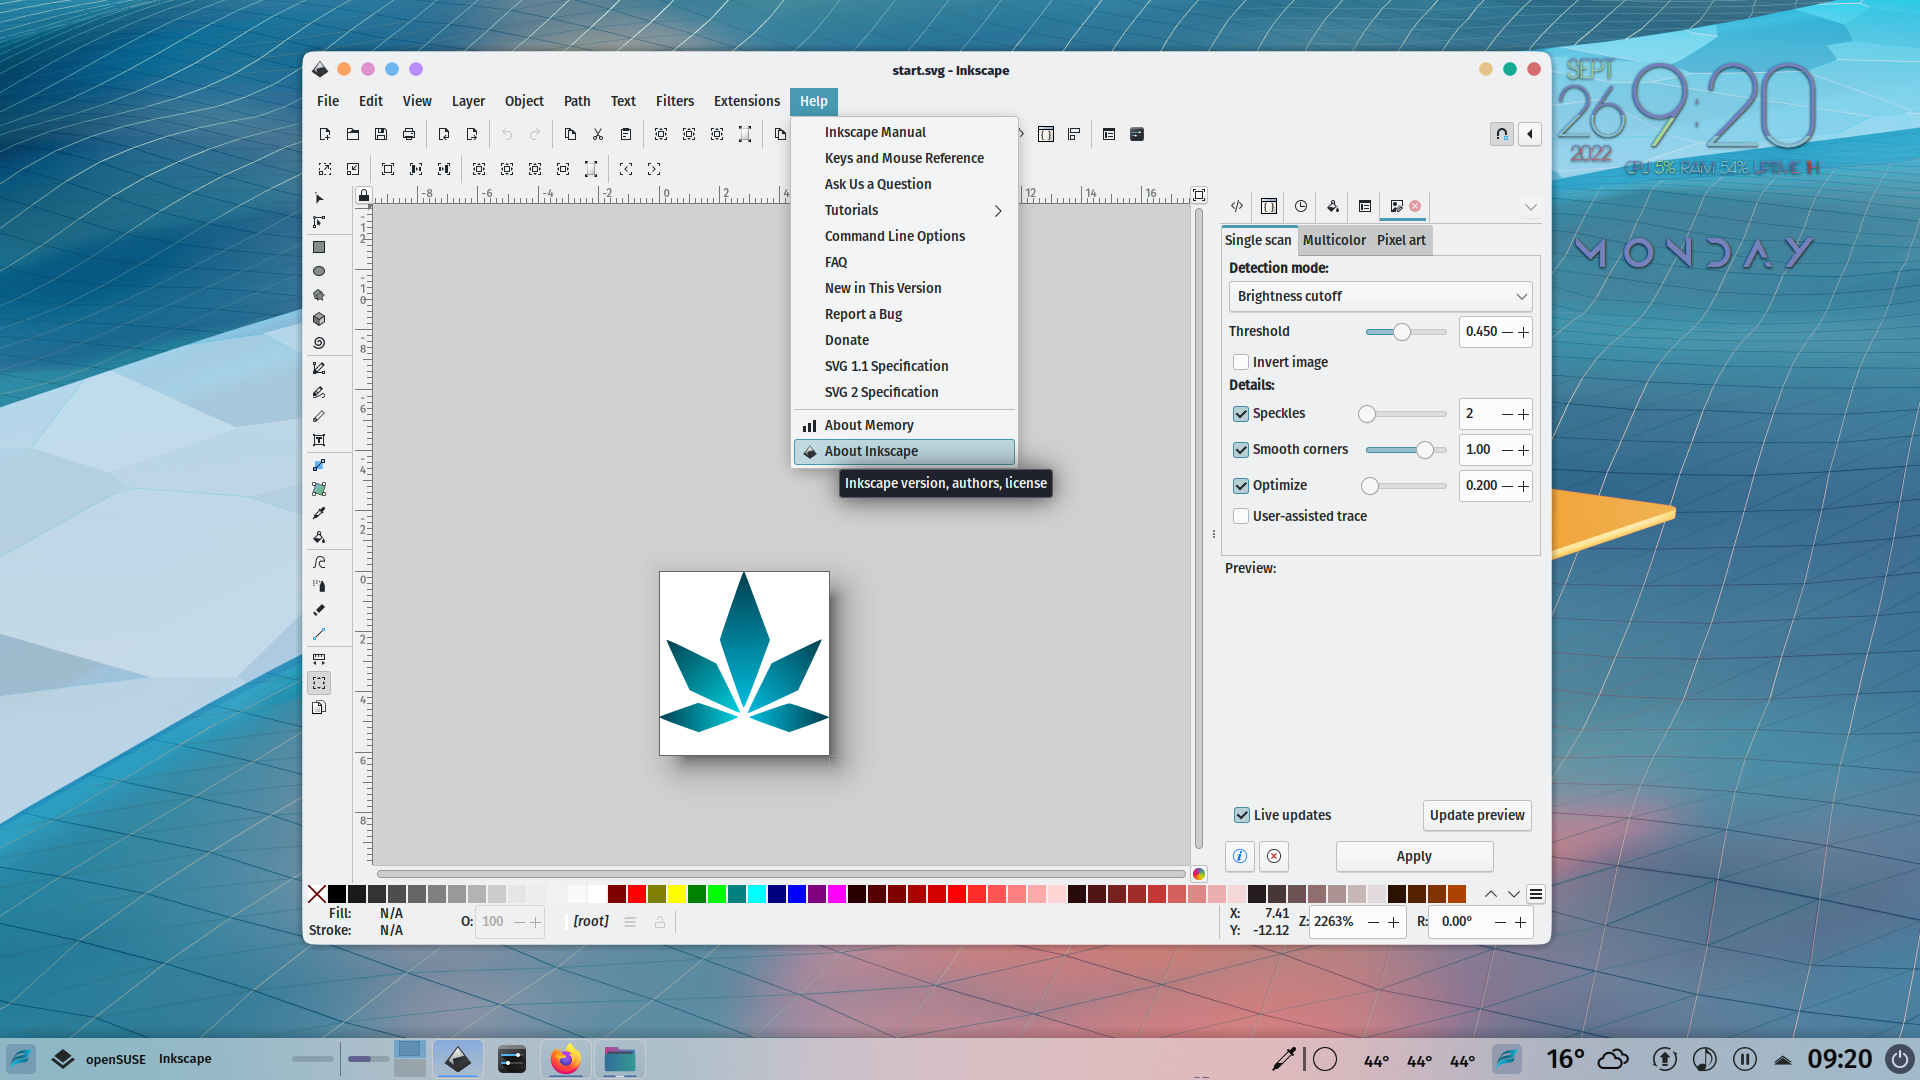
Task: Increase the Threshold value with plus
Action: click(x=1523, y=332)
